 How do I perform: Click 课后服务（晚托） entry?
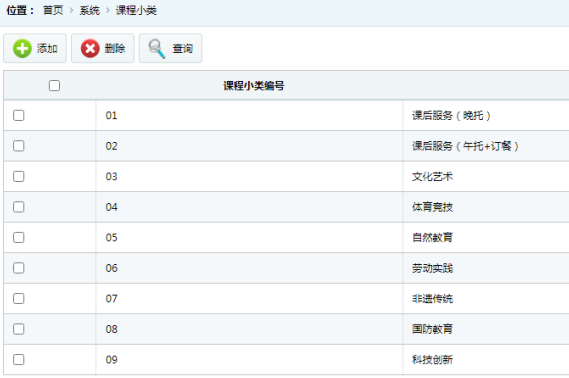pyautogui.click(x=451, y=116)
